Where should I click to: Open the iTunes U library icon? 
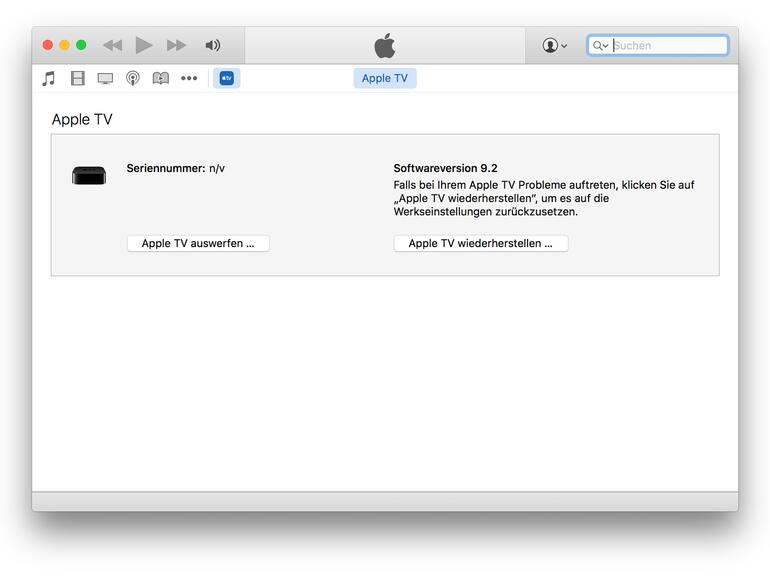point(161,78)
